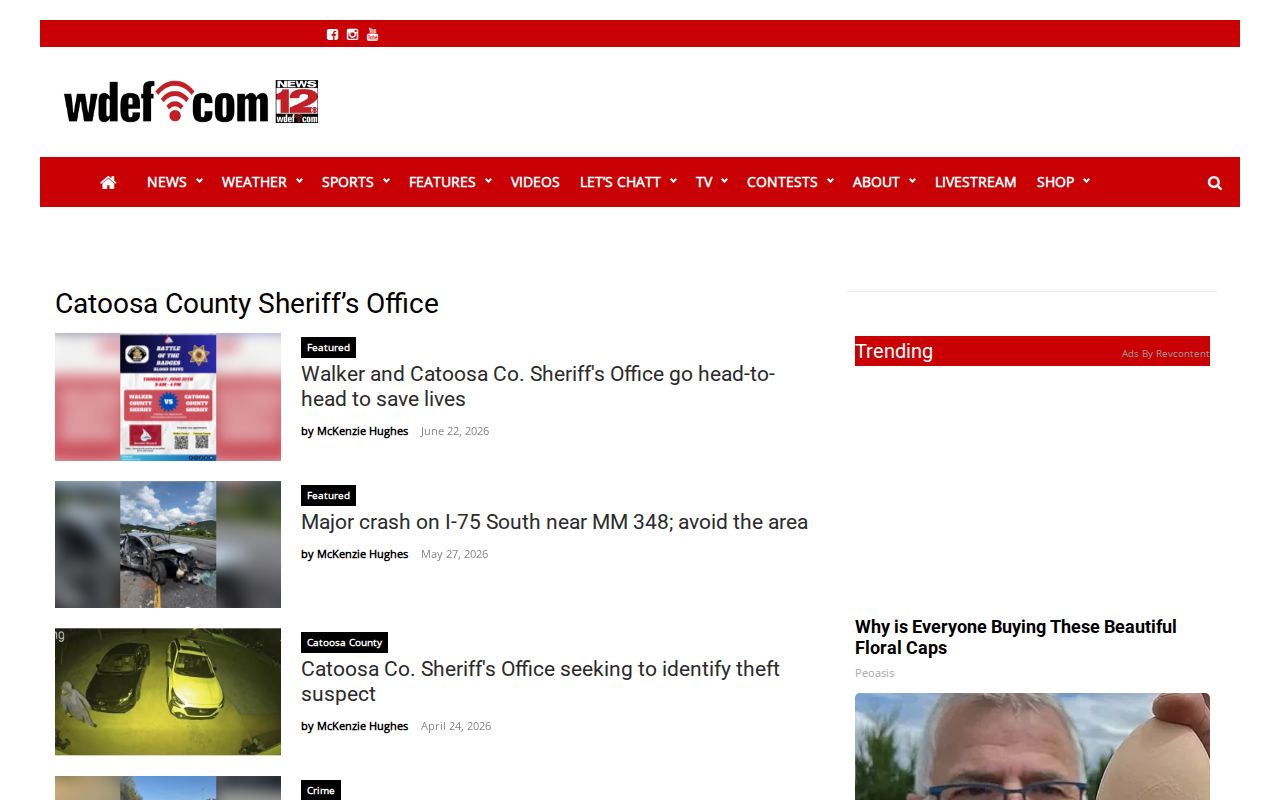Open article about identifying theft suspect
The image size is (1280, 800).
coord(540,681)
